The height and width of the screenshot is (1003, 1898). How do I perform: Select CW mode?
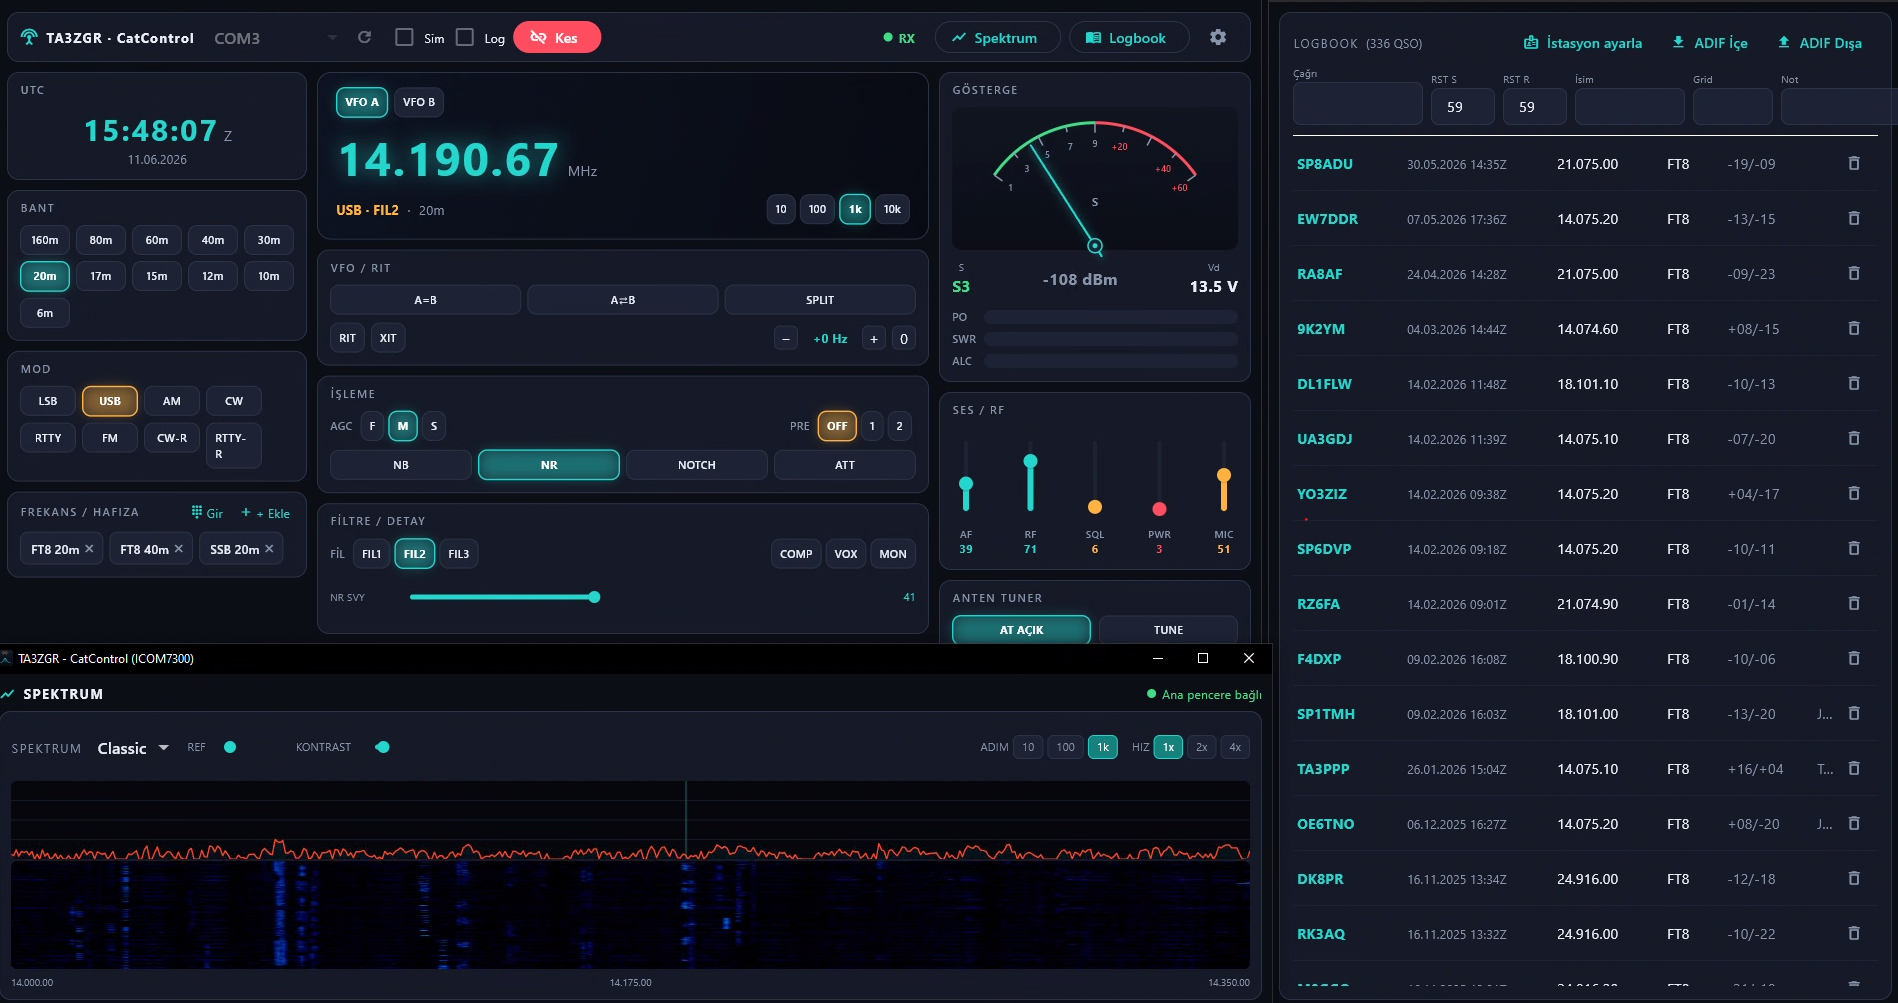coord(234,401)
